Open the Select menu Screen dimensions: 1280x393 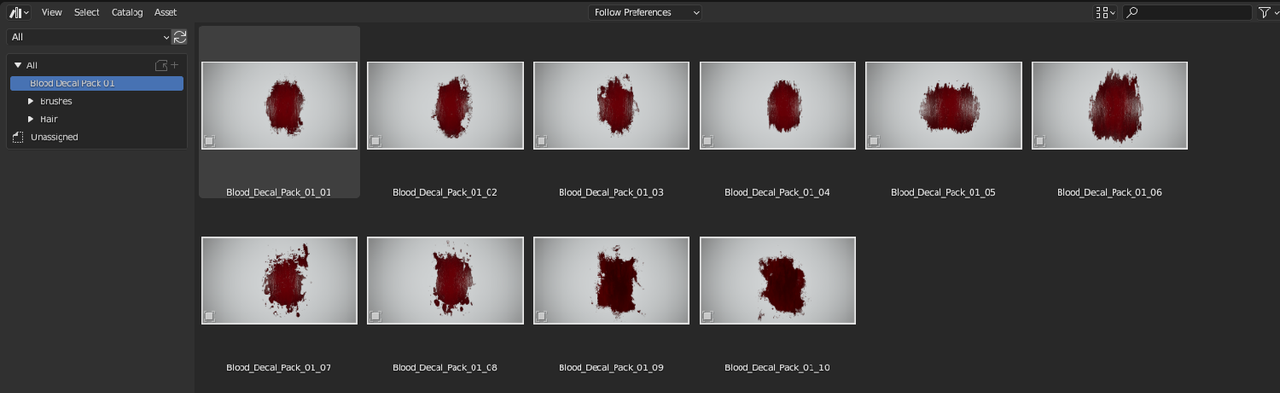87,12
